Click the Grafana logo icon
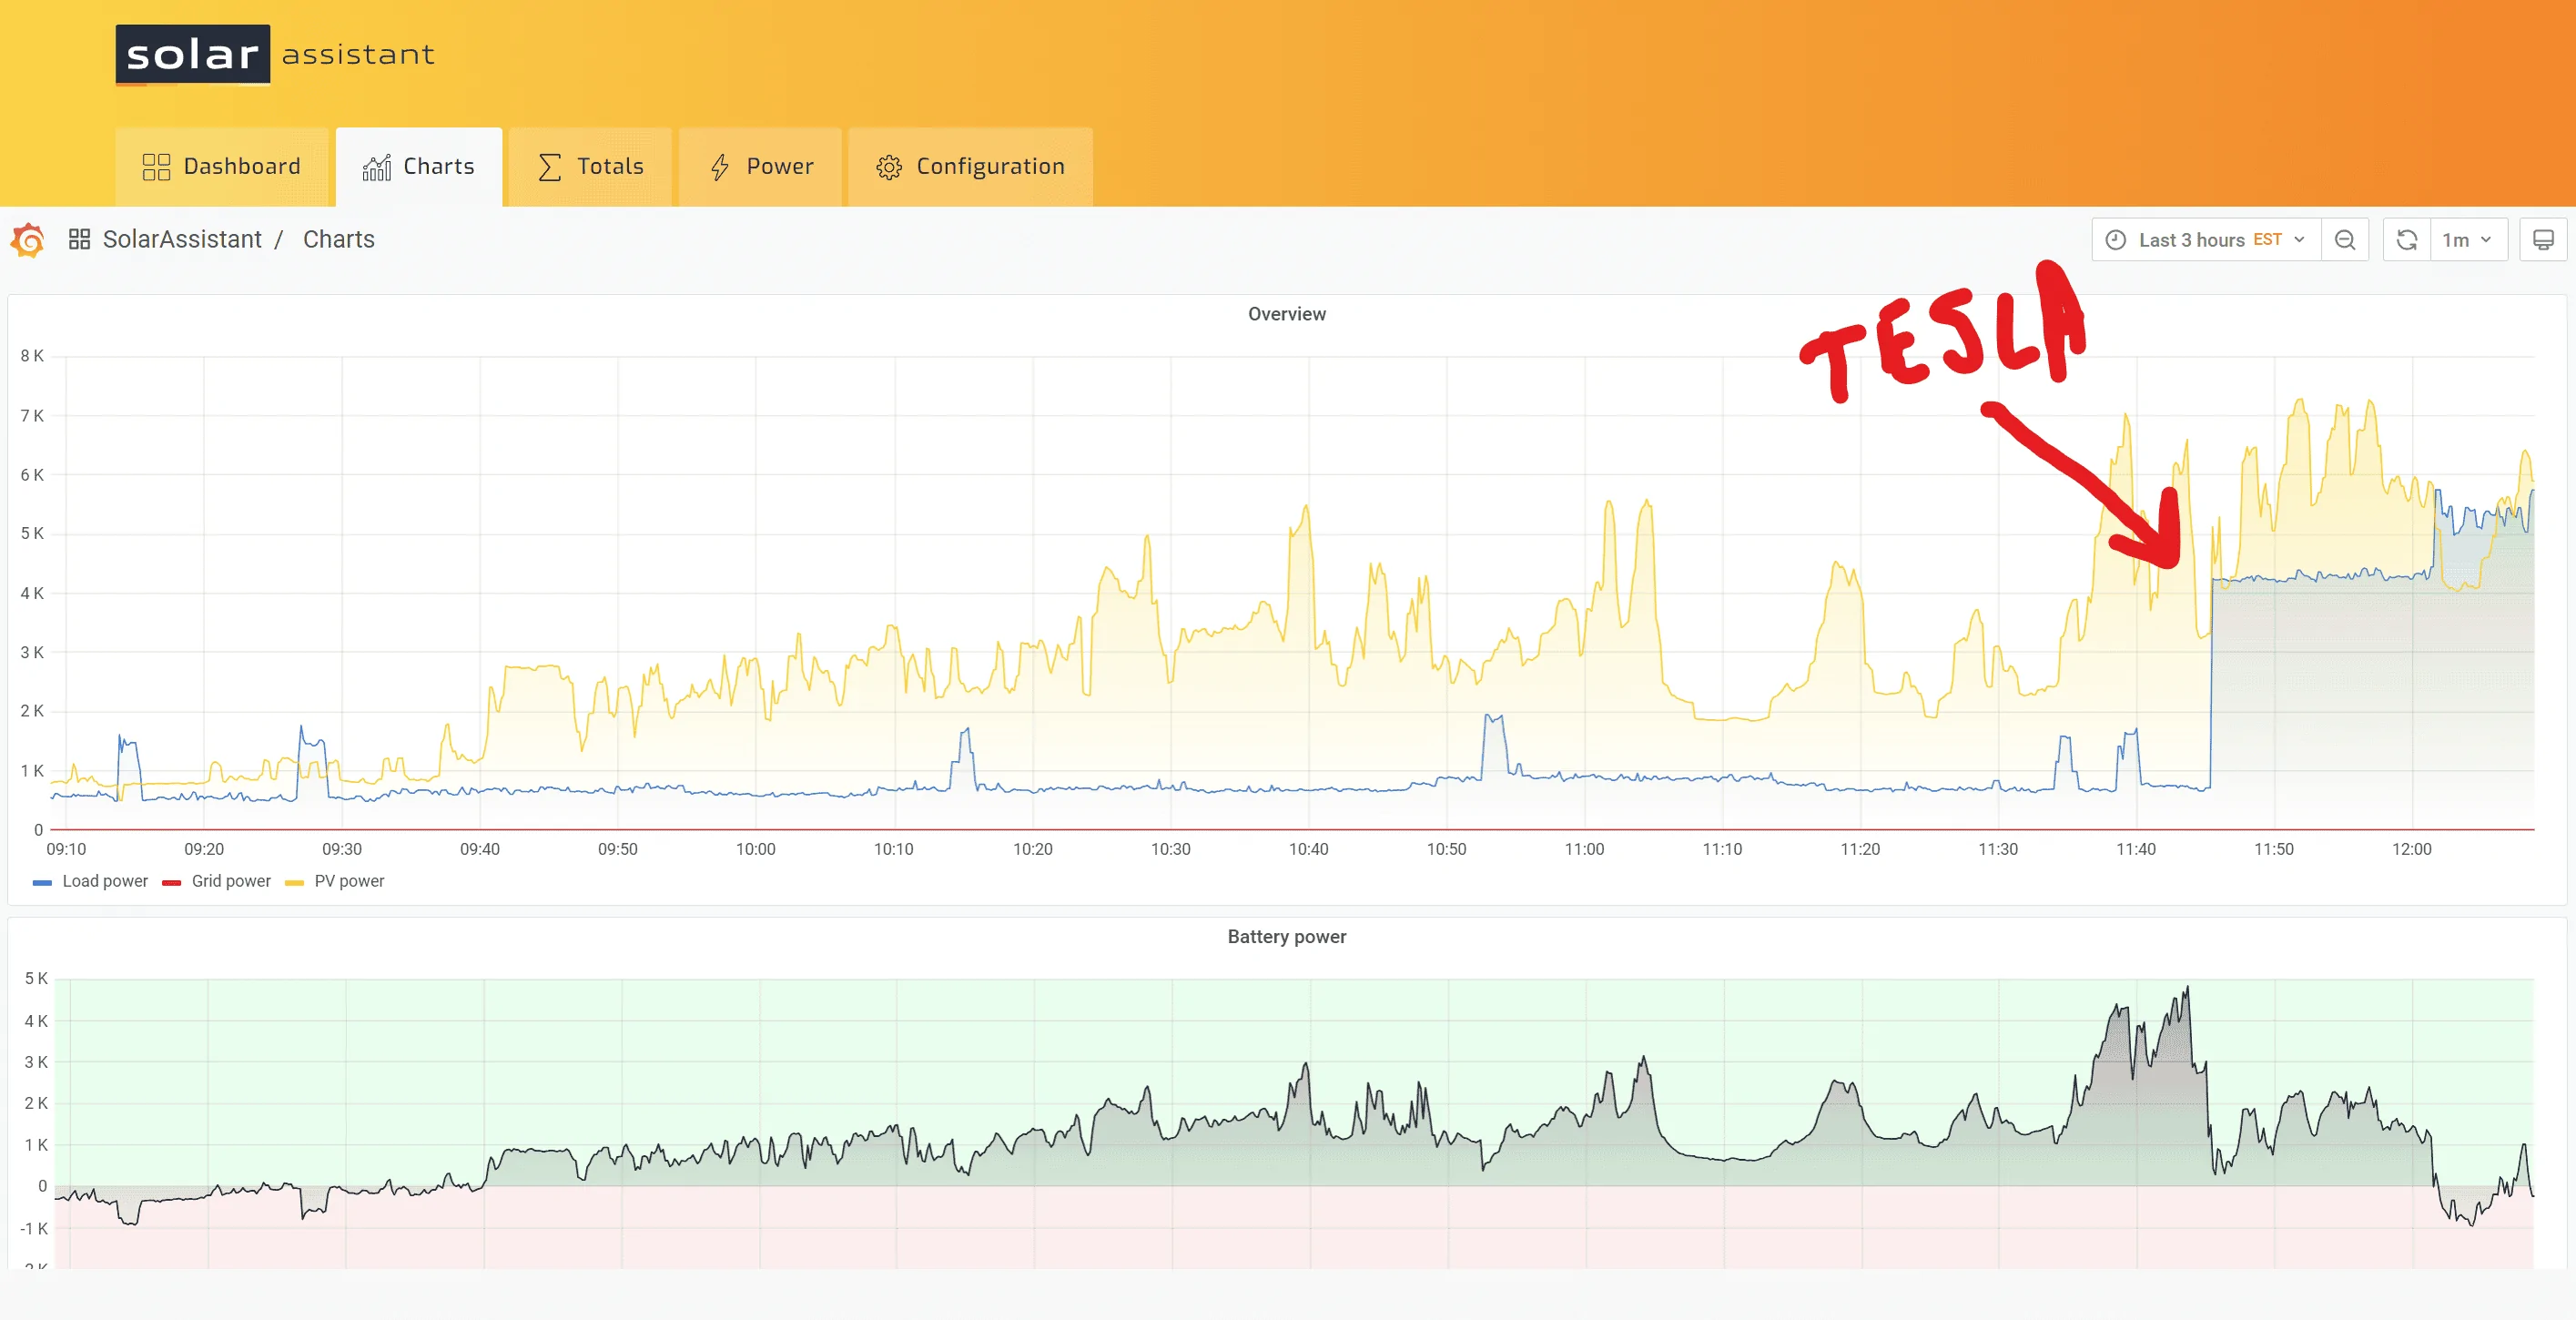 click(x=29, y=240)
